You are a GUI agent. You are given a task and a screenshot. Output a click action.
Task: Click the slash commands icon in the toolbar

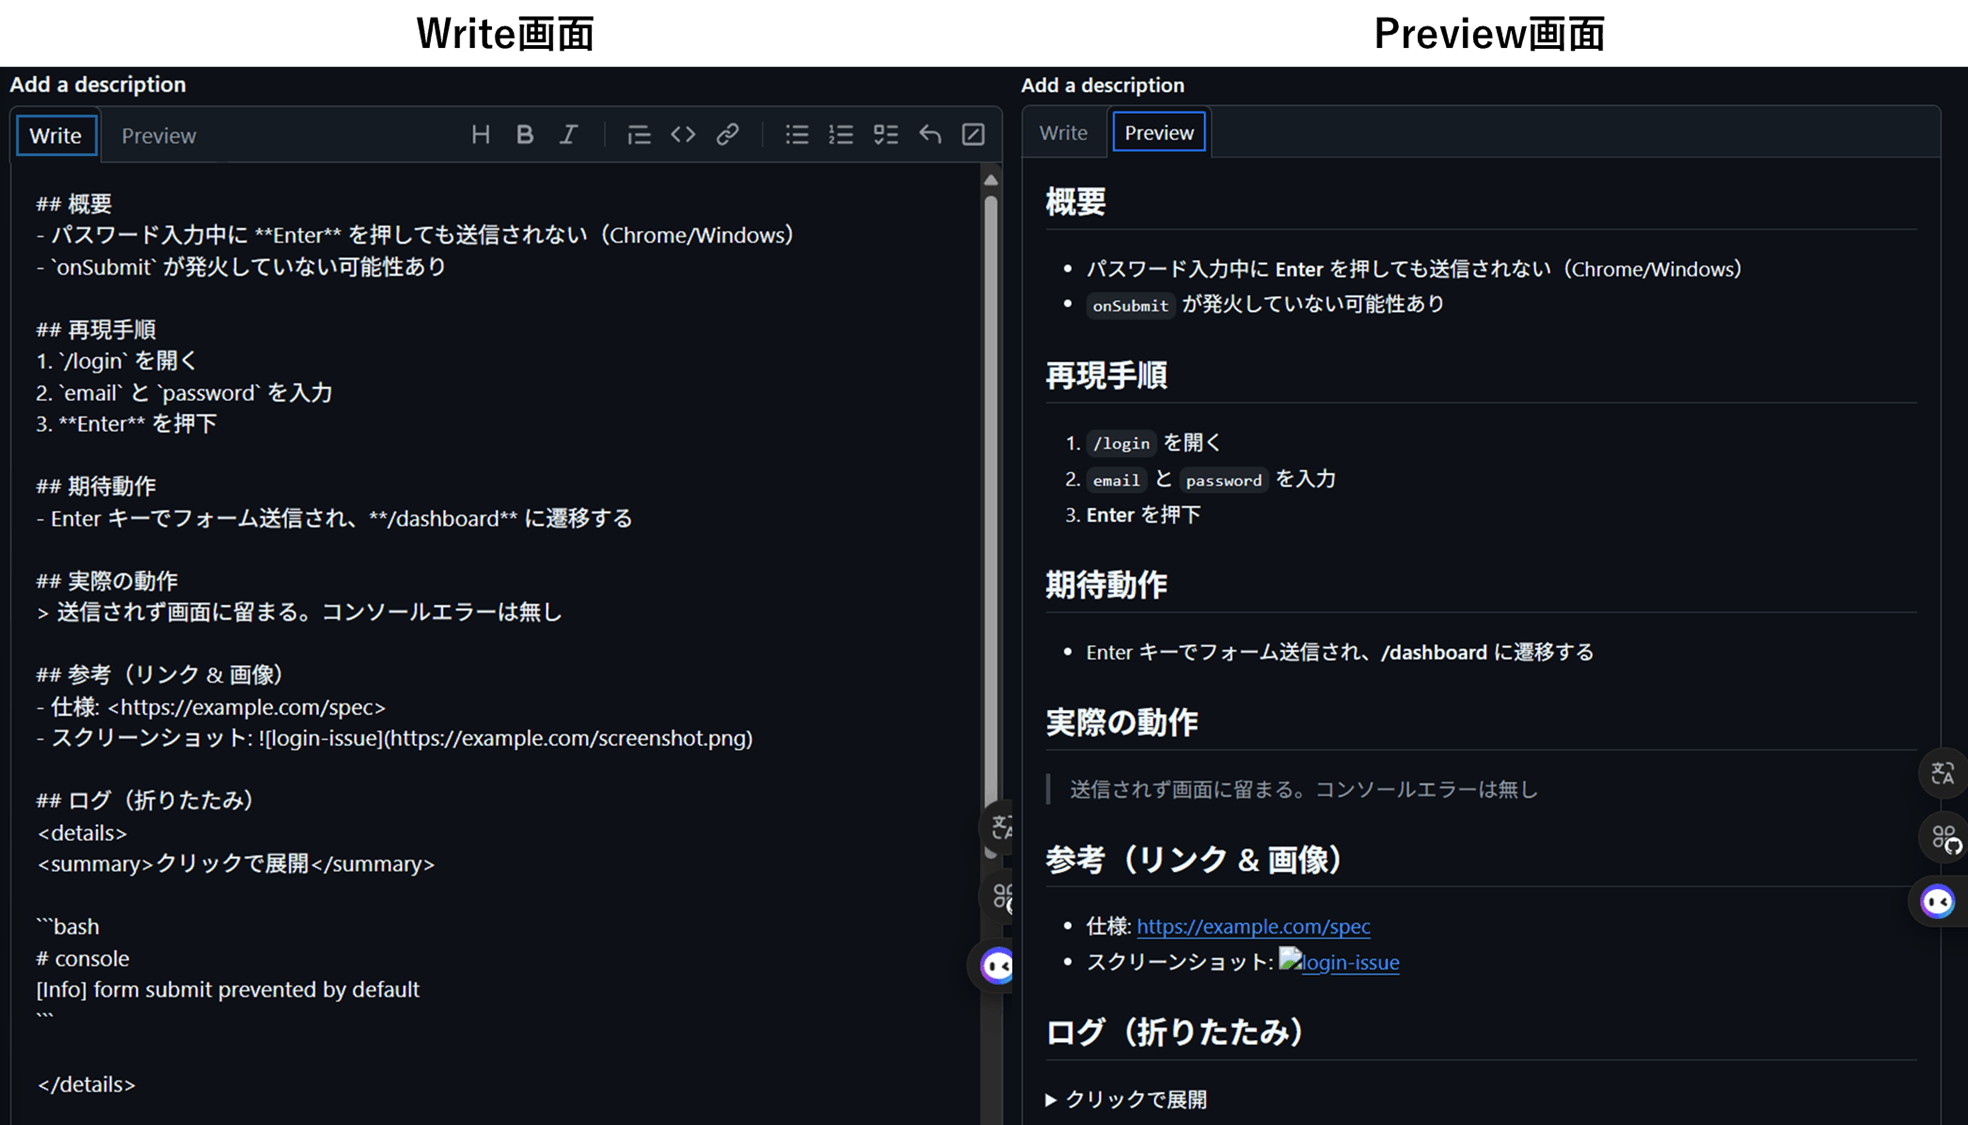973,135
